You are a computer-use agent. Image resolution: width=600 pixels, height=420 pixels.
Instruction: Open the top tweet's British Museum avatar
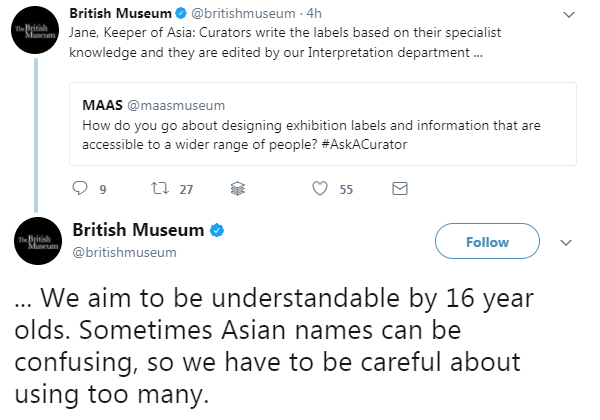coord(35,30)
